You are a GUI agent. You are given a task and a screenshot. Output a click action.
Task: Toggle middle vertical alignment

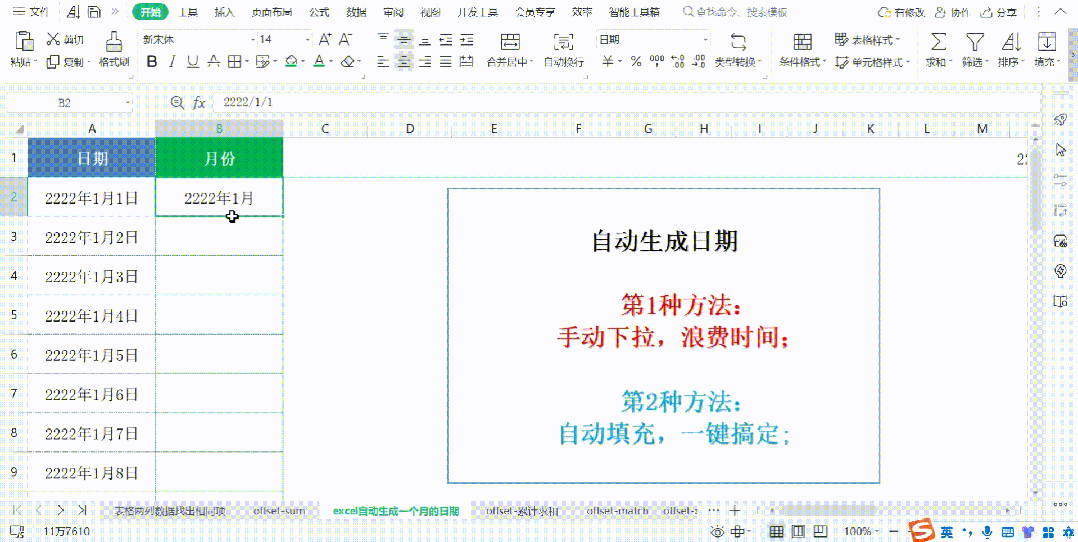(404, 39)
